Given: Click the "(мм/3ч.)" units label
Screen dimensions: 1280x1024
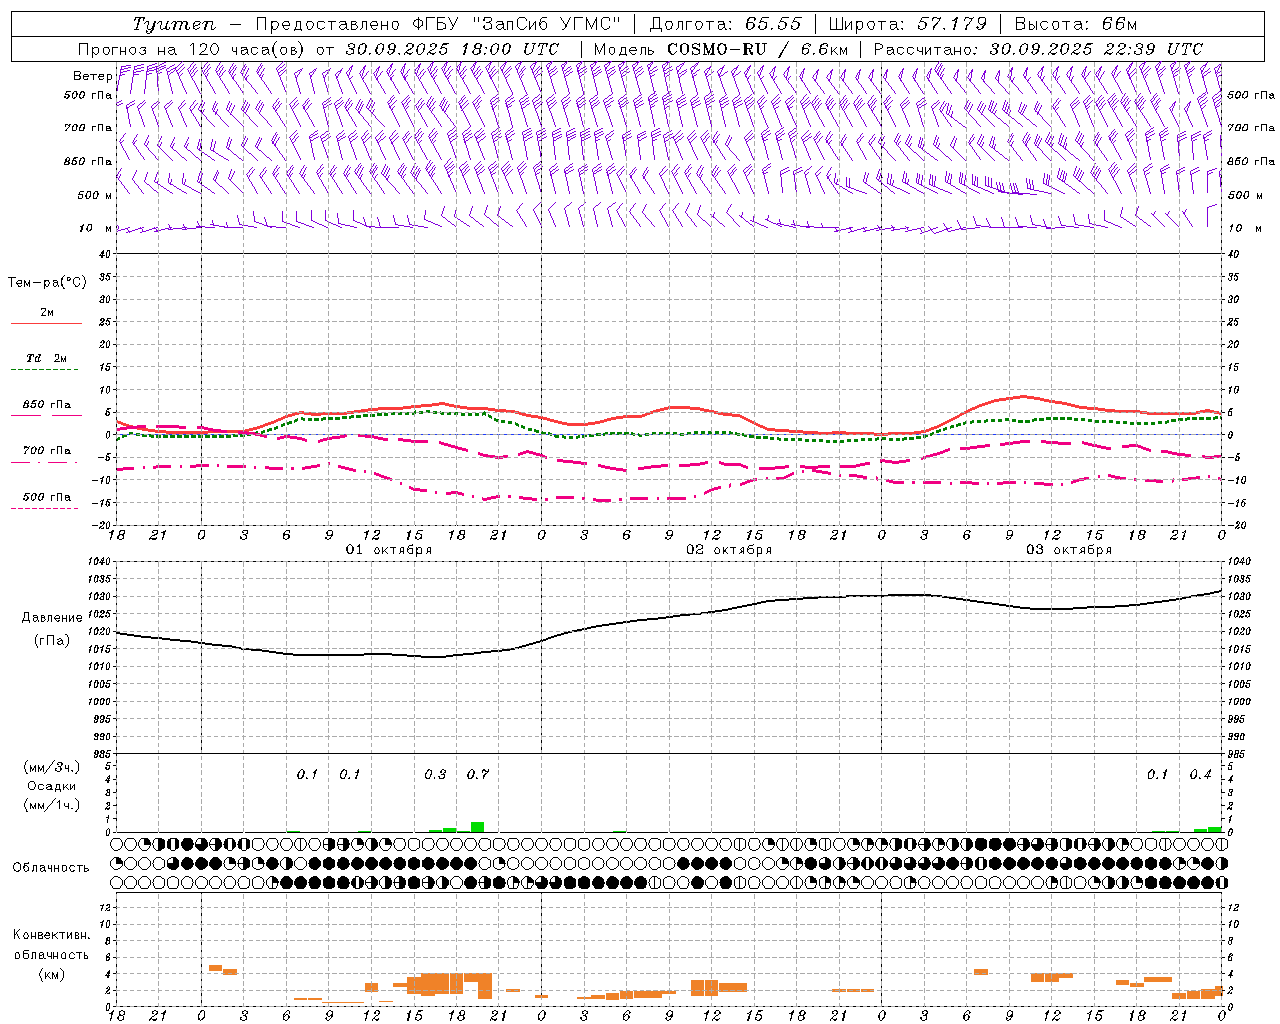Looking at the screenshot, I should coord(52,768).
